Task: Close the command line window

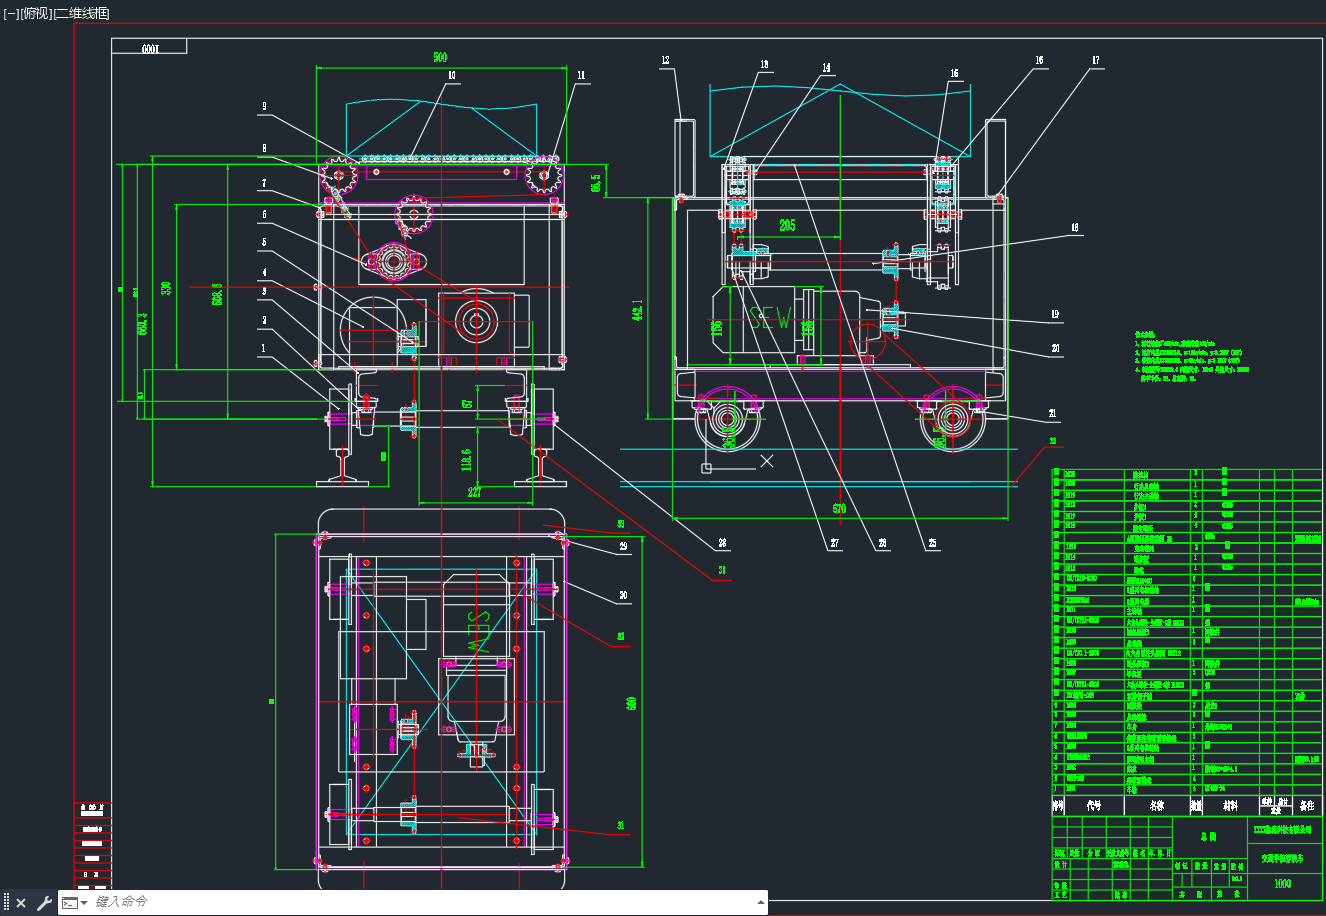Action: 21,903
